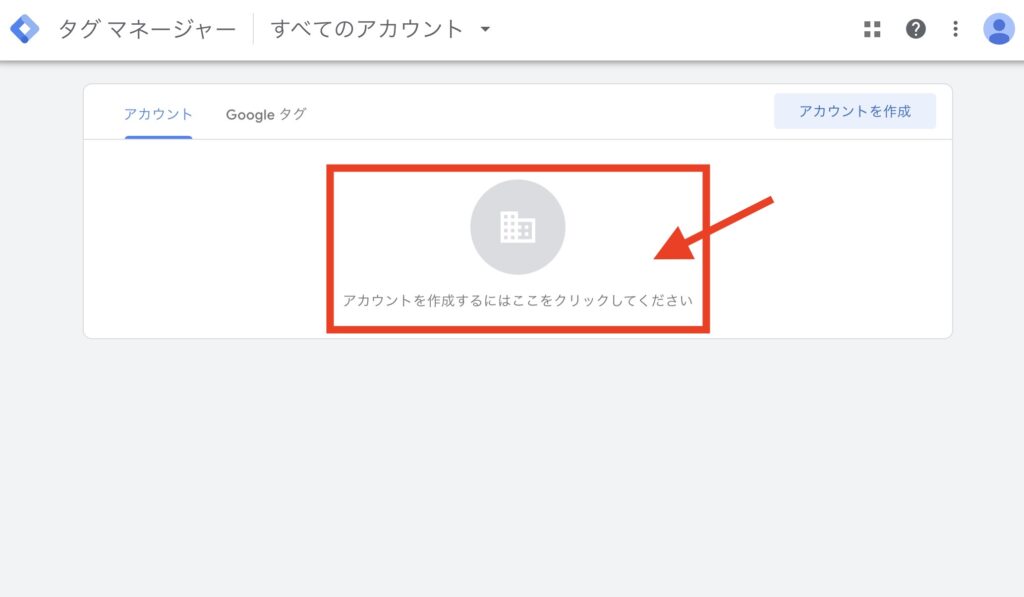Click the アカウントを作成 button
Viewport: 1024px width, 597px height.
[855, 111]
